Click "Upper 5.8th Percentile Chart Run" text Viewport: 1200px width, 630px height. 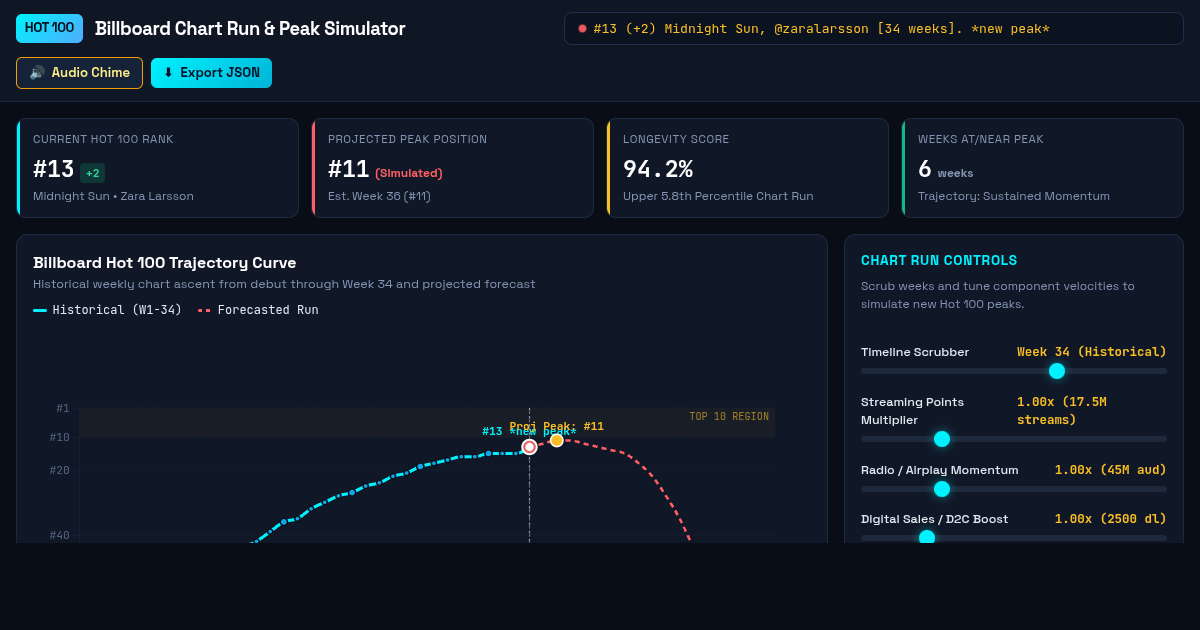(718, 196)
